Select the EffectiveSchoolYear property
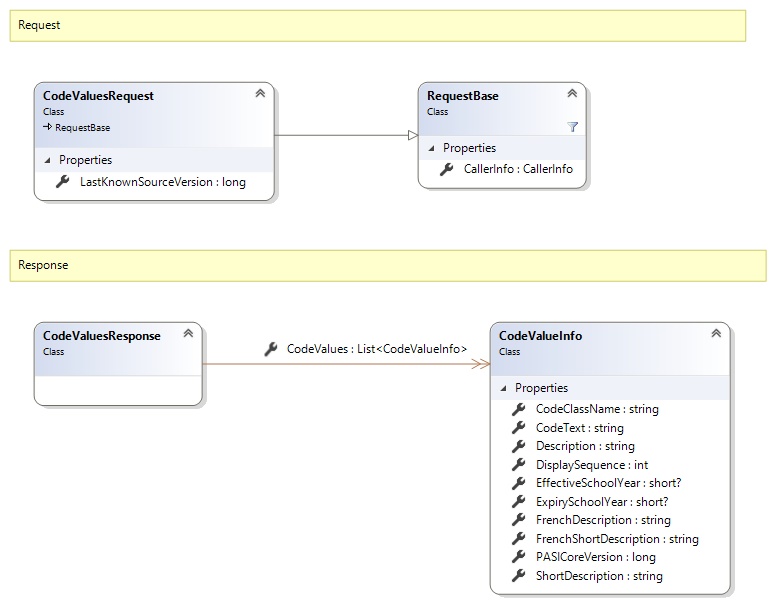Image resolution: width=775 pixels, height=603 pixels. (608, 483)
